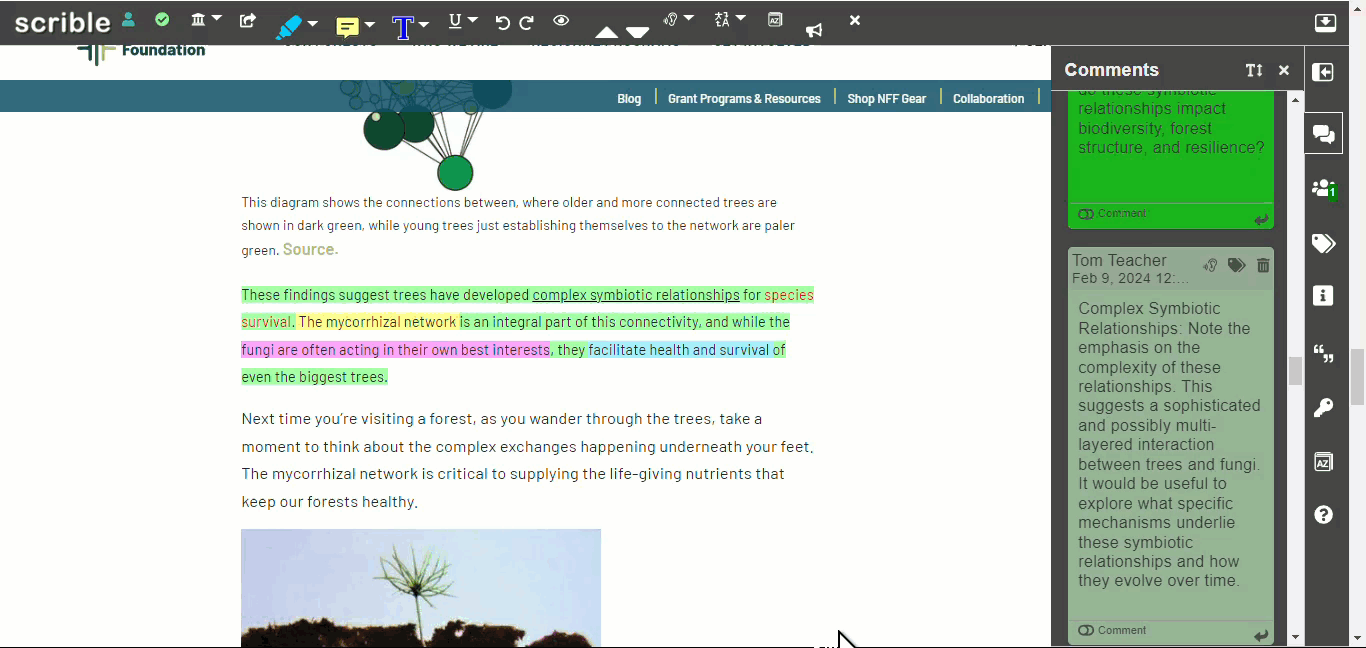Expand the library dropdown arrow
Image resolution: width=1366 pixels, height=648 pixels.
[x=217, y=18]
